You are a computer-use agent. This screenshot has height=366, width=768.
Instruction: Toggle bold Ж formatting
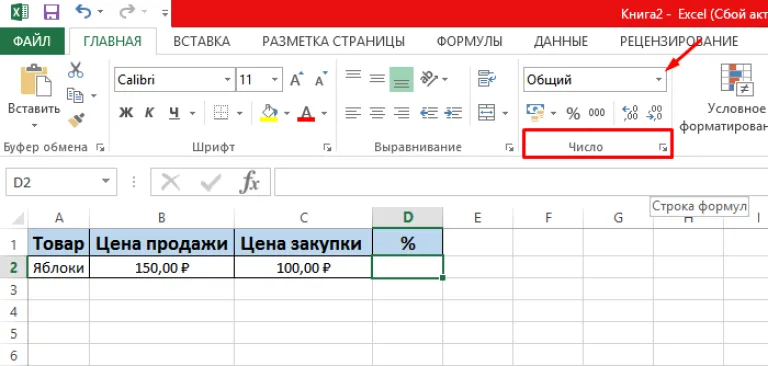(x=126, y=113)
